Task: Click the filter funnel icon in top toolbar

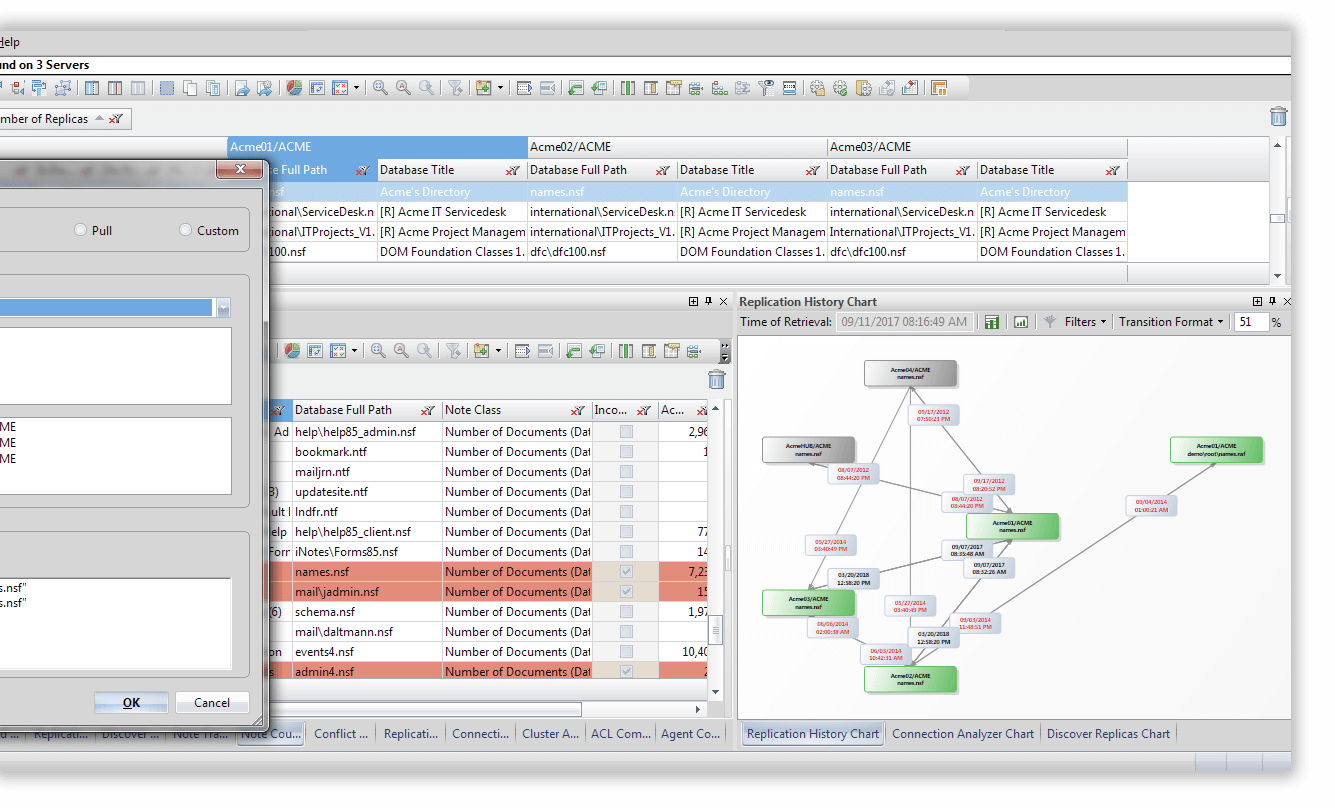Action: (455, 87)
